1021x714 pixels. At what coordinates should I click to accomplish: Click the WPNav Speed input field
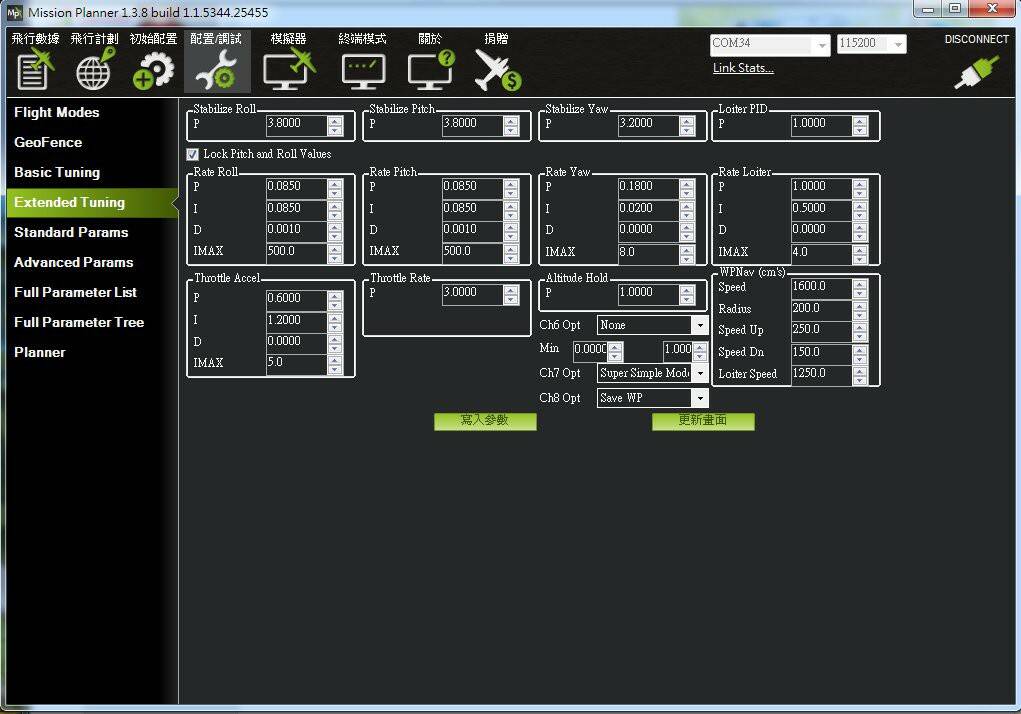coord(820,286)
